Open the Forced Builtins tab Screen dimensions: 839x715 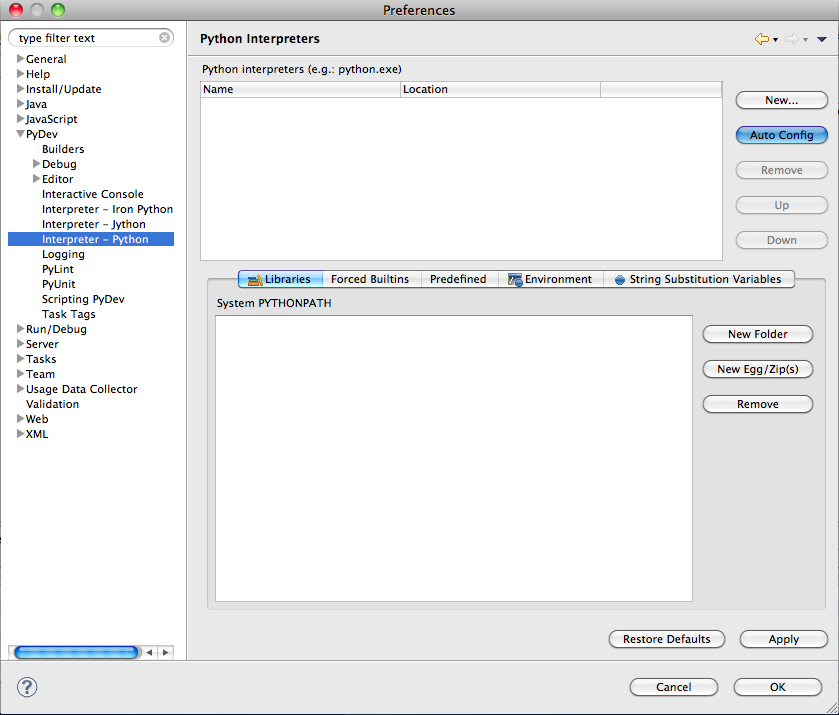point(370,279)
